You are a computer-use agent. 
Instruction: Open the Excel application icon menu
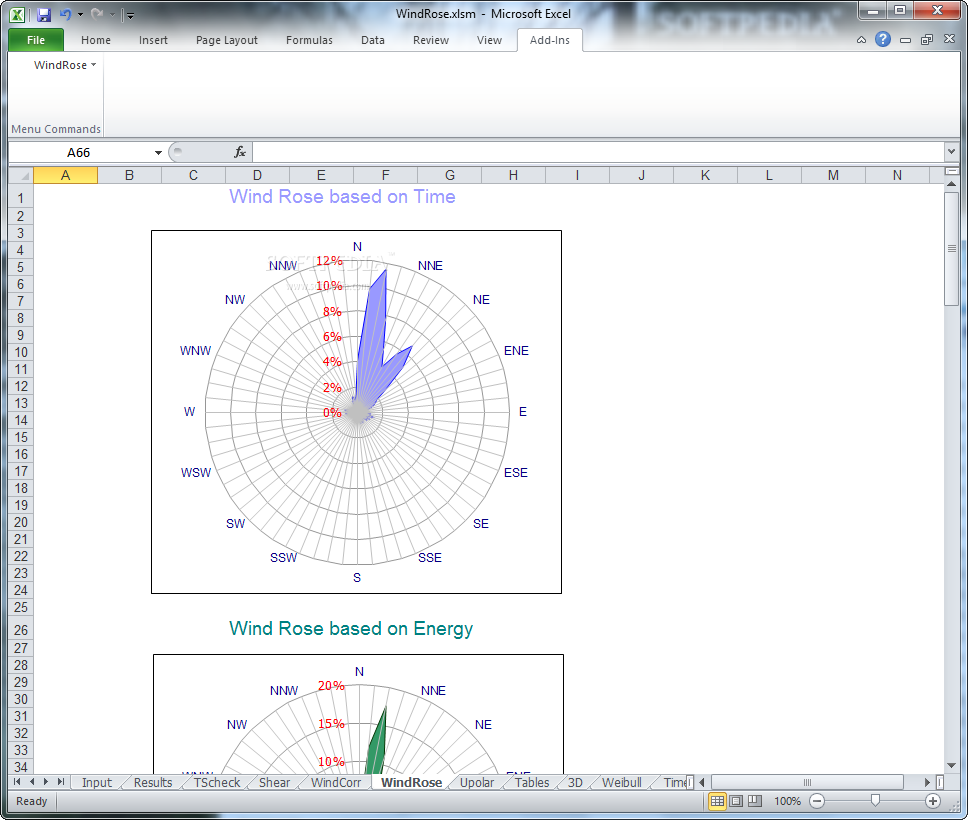click(17, 14)
